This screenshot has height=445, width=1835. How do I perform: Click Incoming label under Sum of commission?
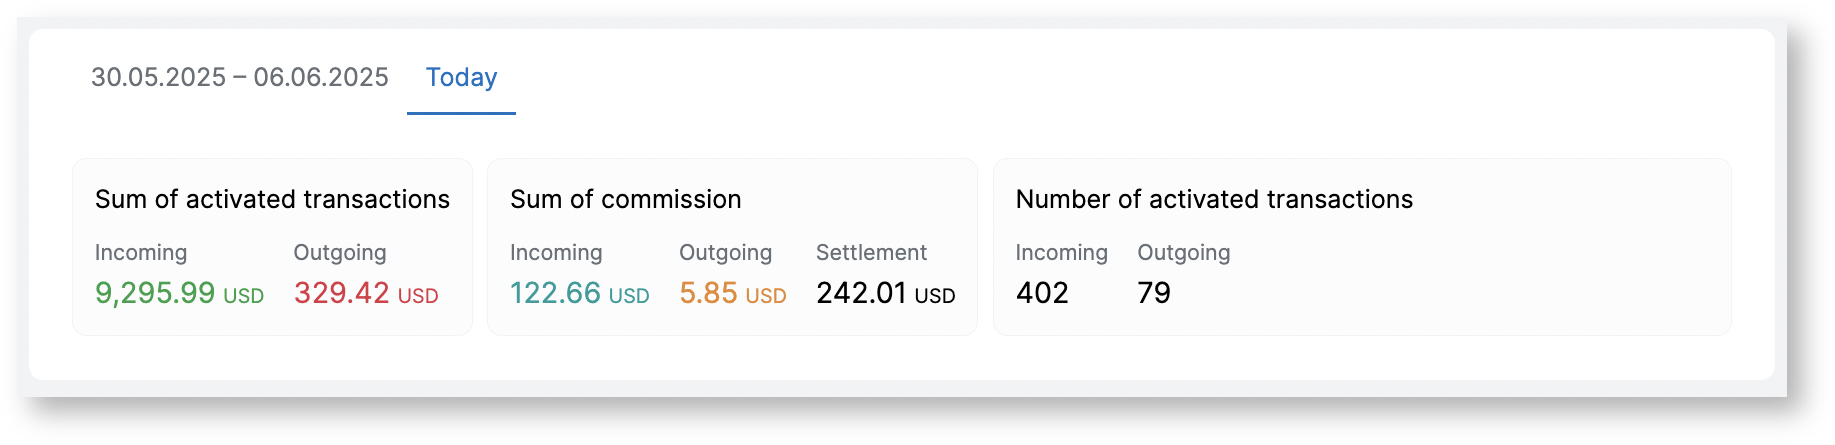[556, 253]
